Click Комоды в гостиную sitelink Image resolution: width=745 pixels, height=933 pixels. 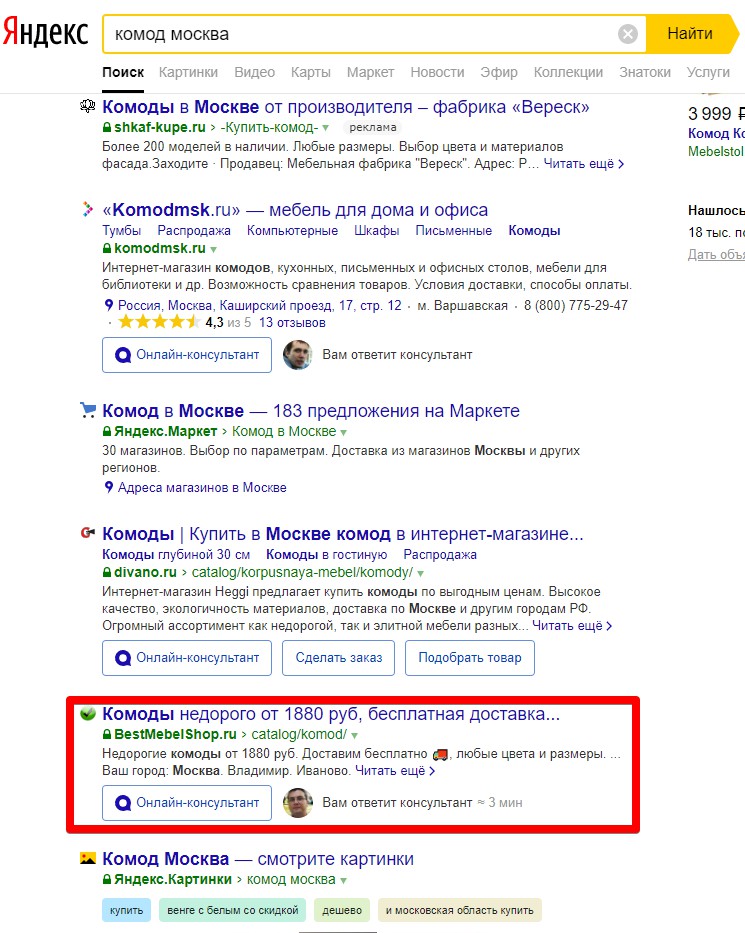pyautogui.click(x=326, y=554)
